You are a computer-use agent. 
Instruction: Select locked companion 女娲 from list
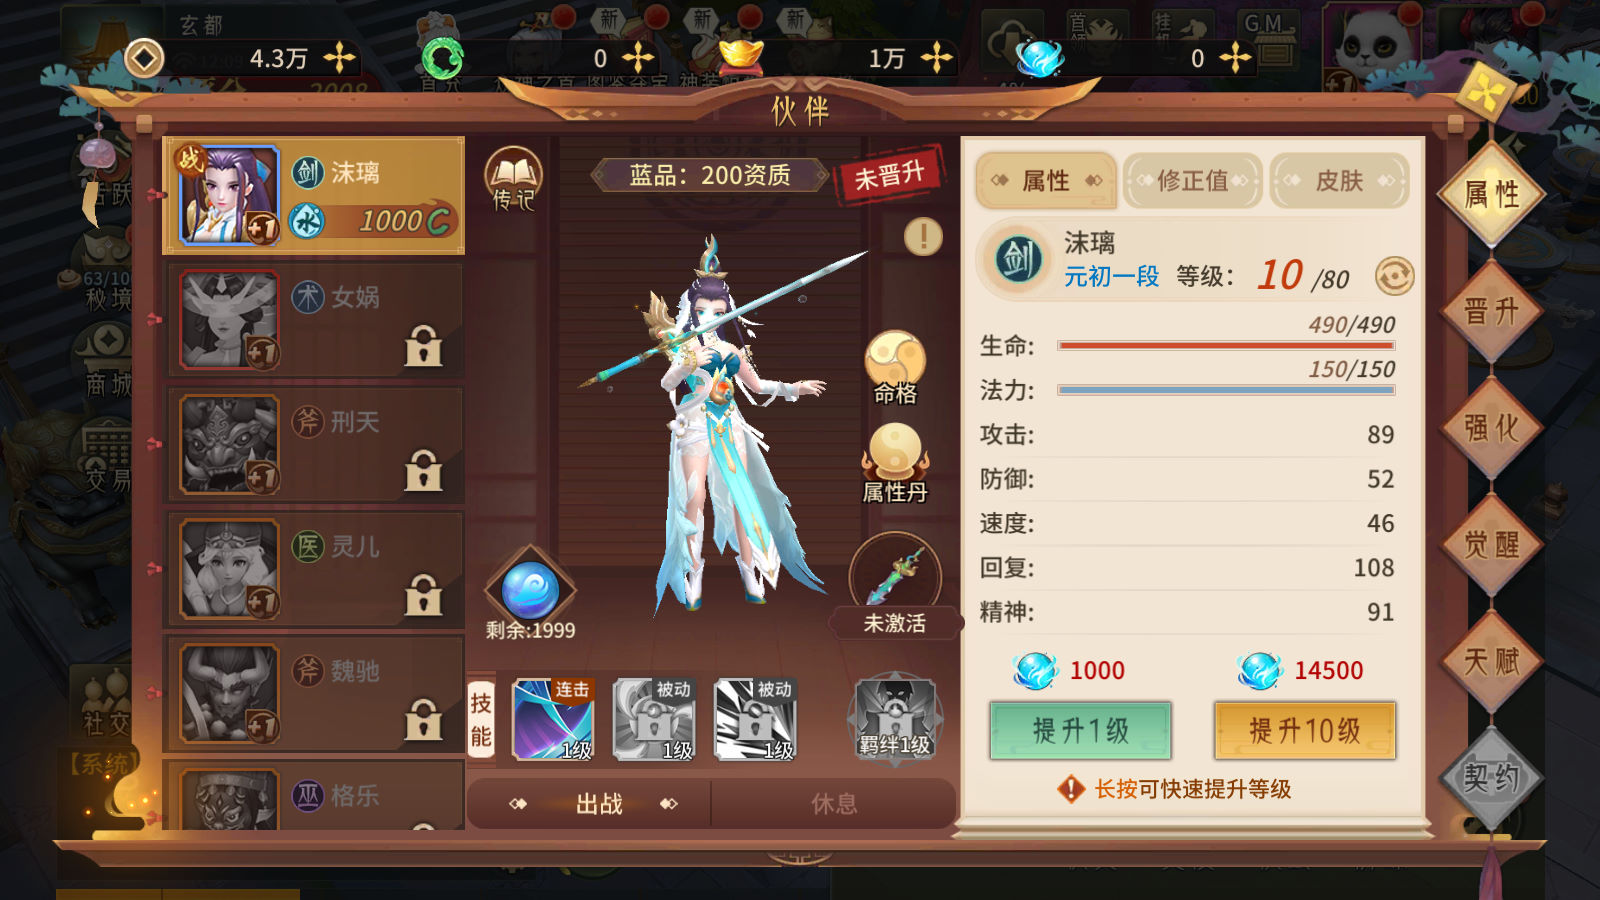coord(314,320)
